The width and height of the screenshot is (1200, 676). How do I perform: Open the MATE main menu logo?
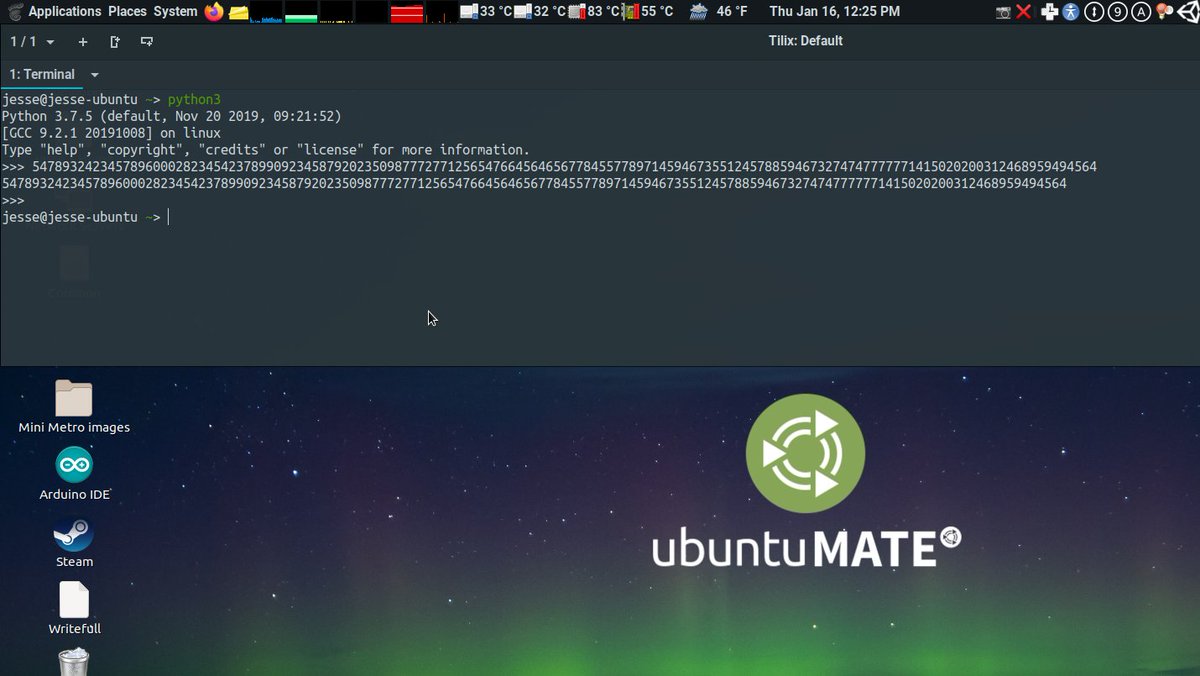(x=14, y=12)
